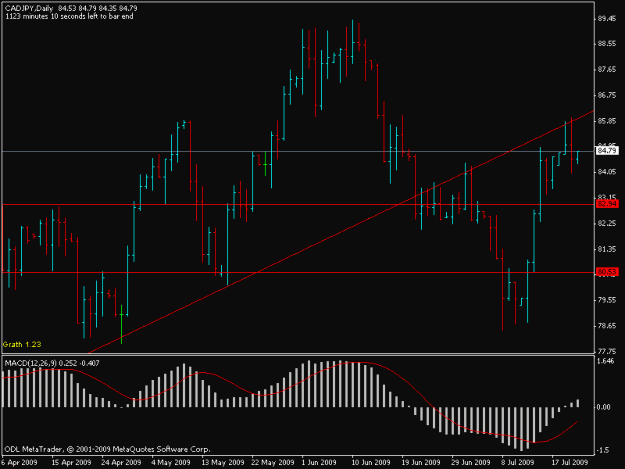Click the MACD scale value -1.5
The image size is (625, 469).
[603, 450]
